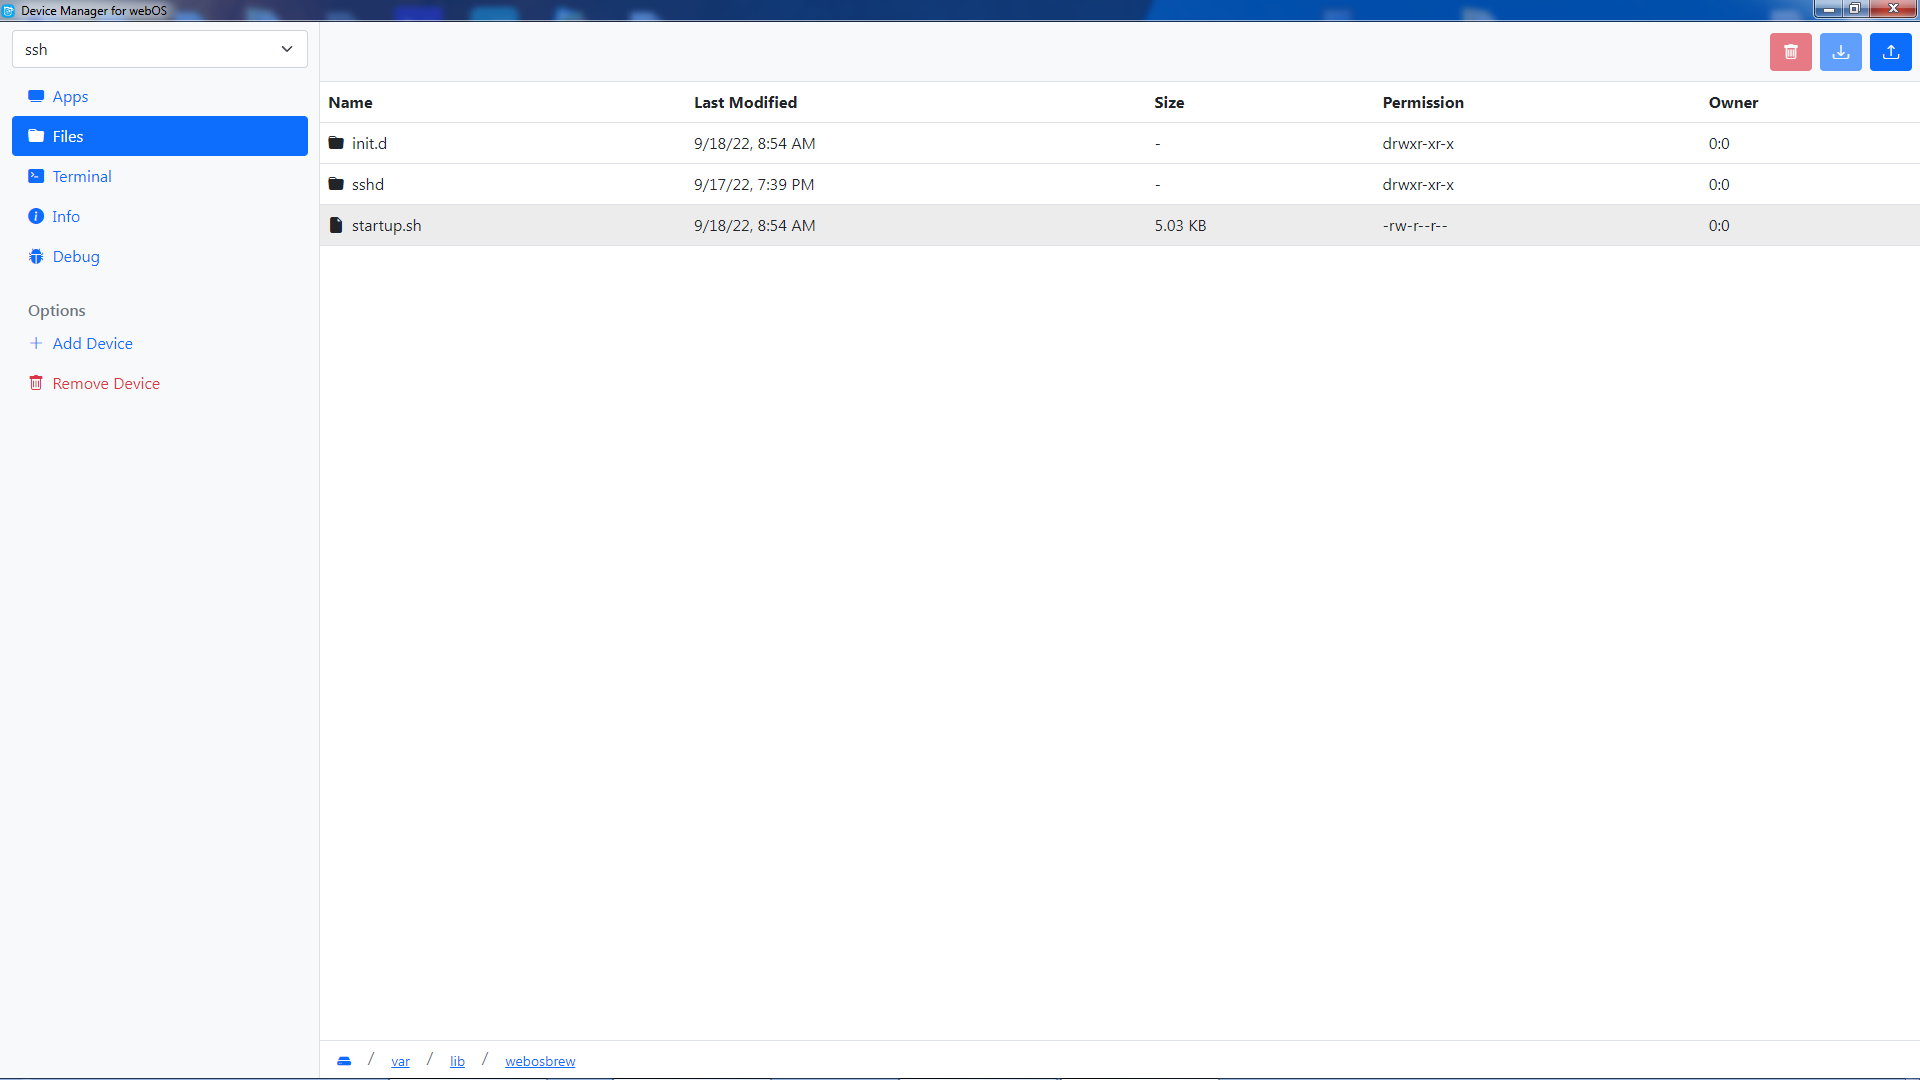The height and width of the screenshot is (1080, 1920).
Task: Click the startup.sh file icon
Action: pyautogui.click(x=336, y=225)
